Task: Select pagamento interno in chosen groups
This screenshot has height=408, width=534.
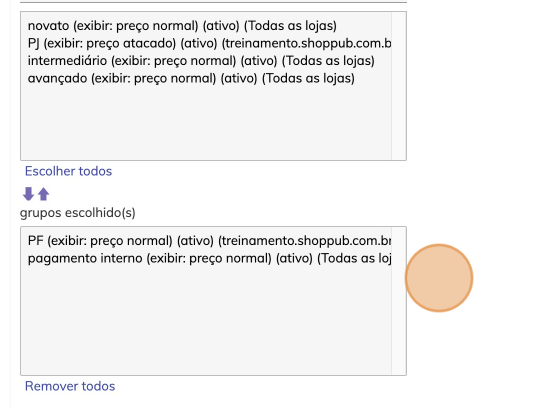Action: [209, 258]
